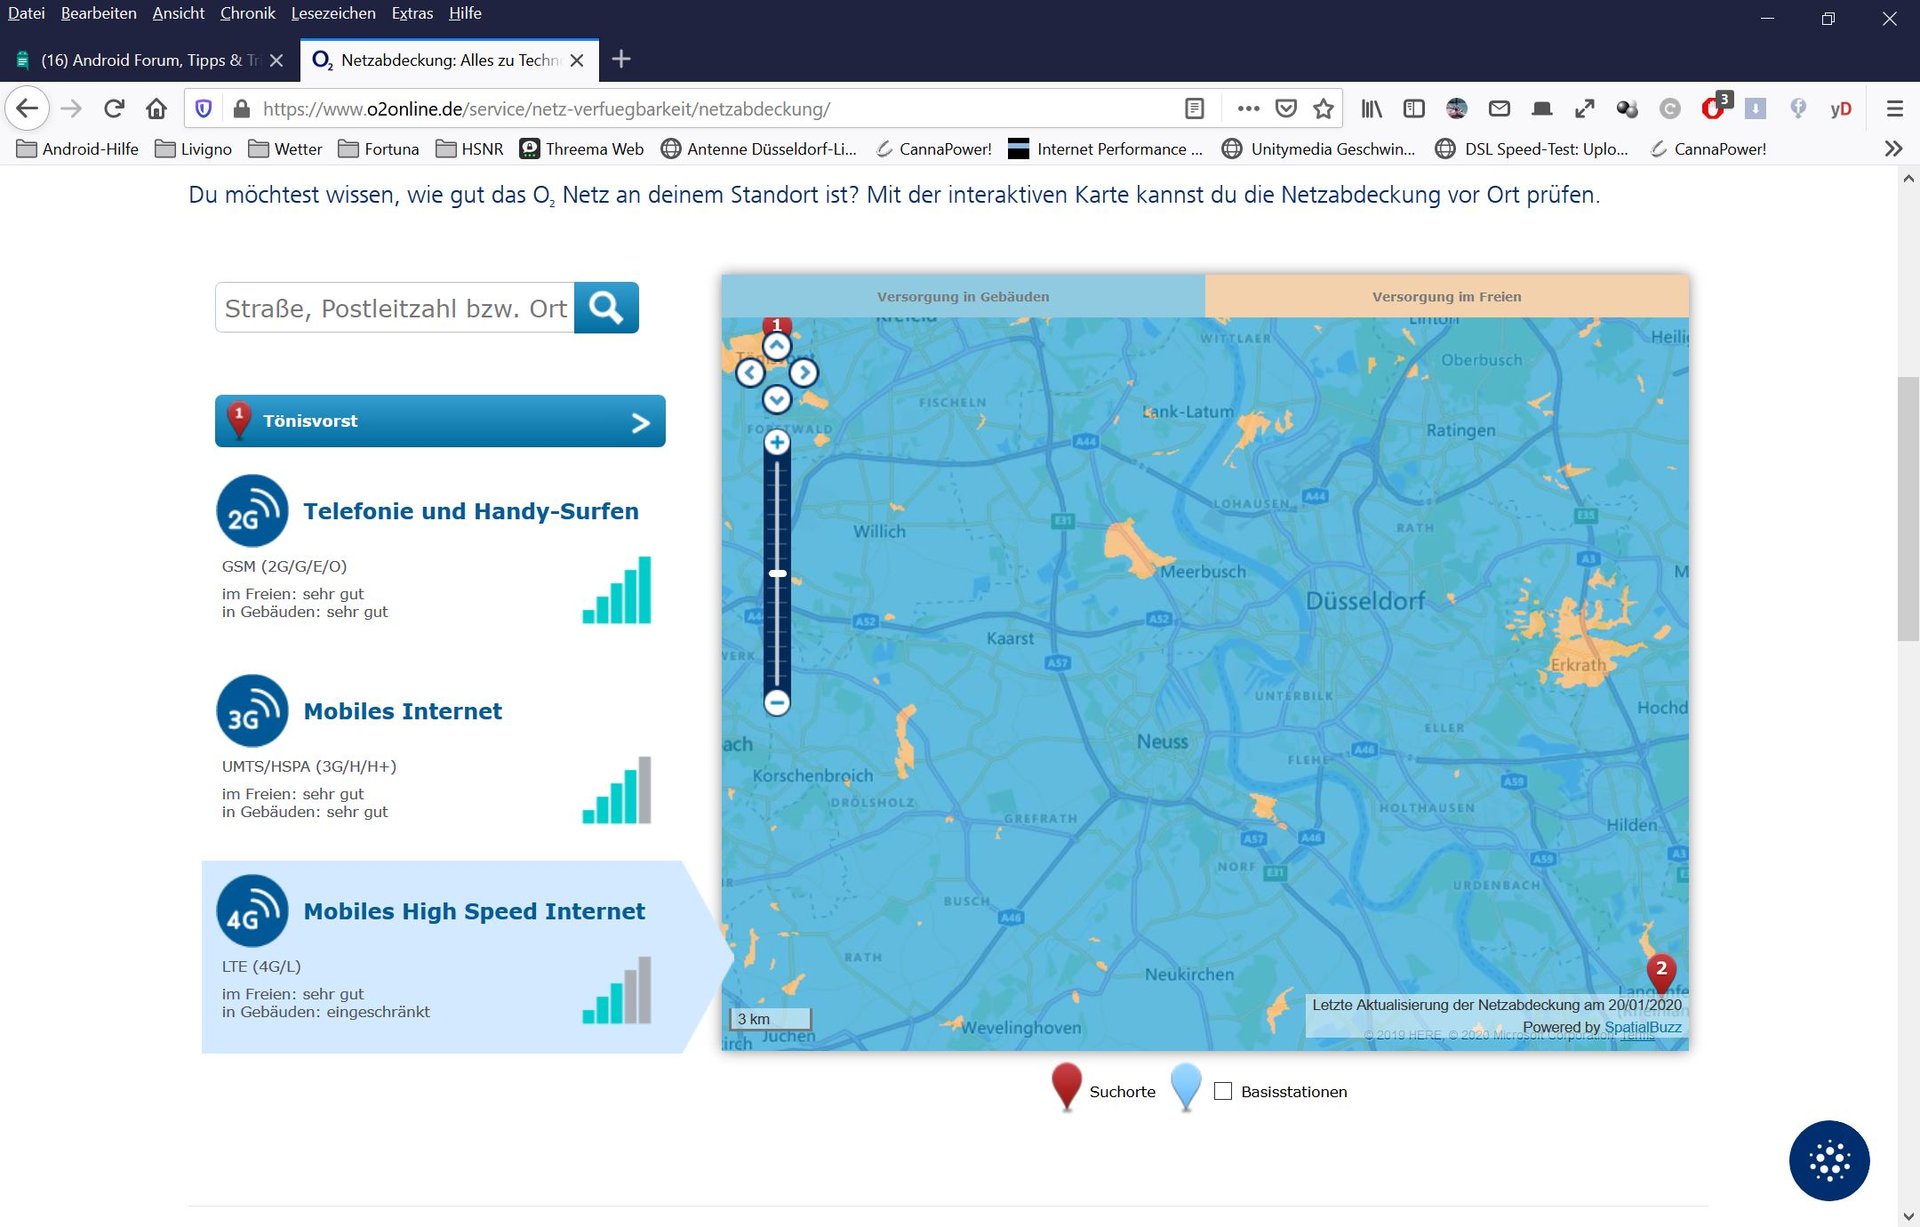This screenshot has width=1920, height=1227.
Task: Open the Extras menu
Action: tap(412, 13)
